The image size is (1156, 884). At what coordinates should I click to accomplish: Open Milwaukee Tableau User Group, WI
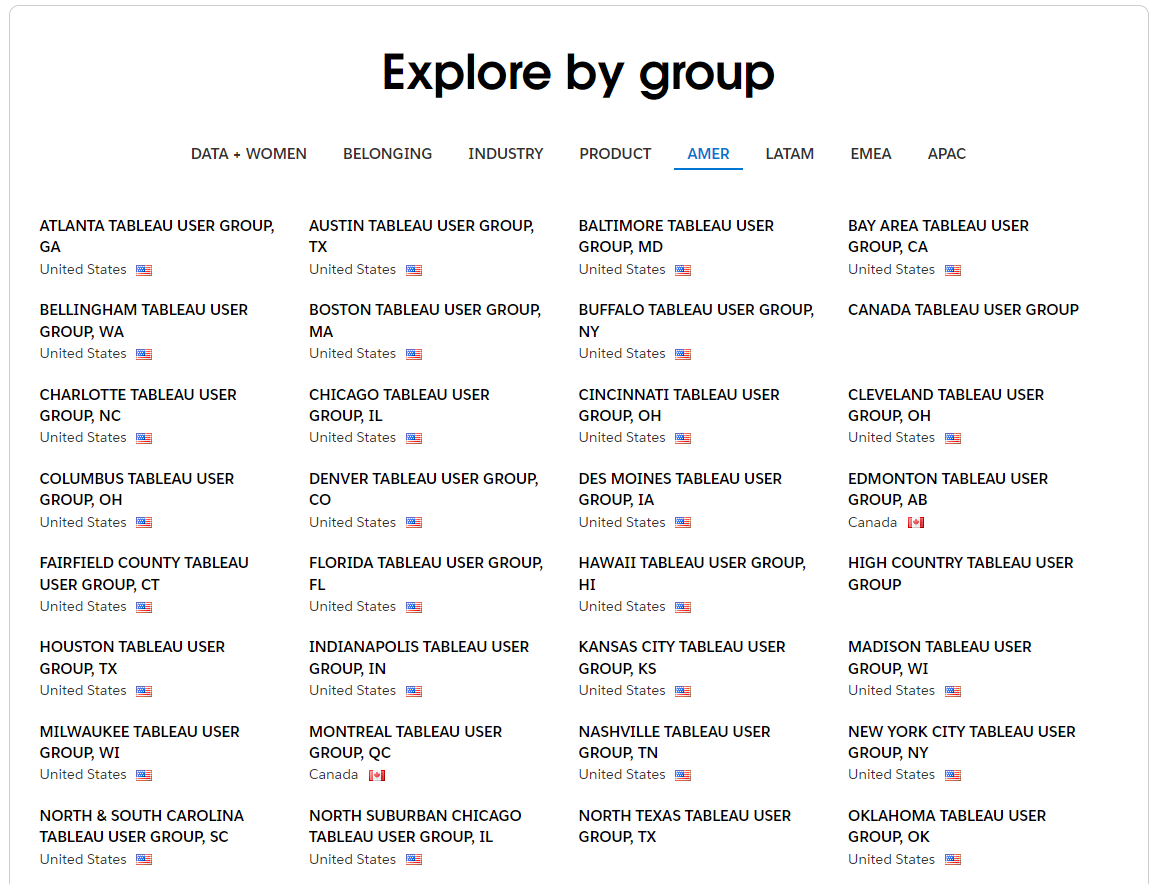pos(139,742)
